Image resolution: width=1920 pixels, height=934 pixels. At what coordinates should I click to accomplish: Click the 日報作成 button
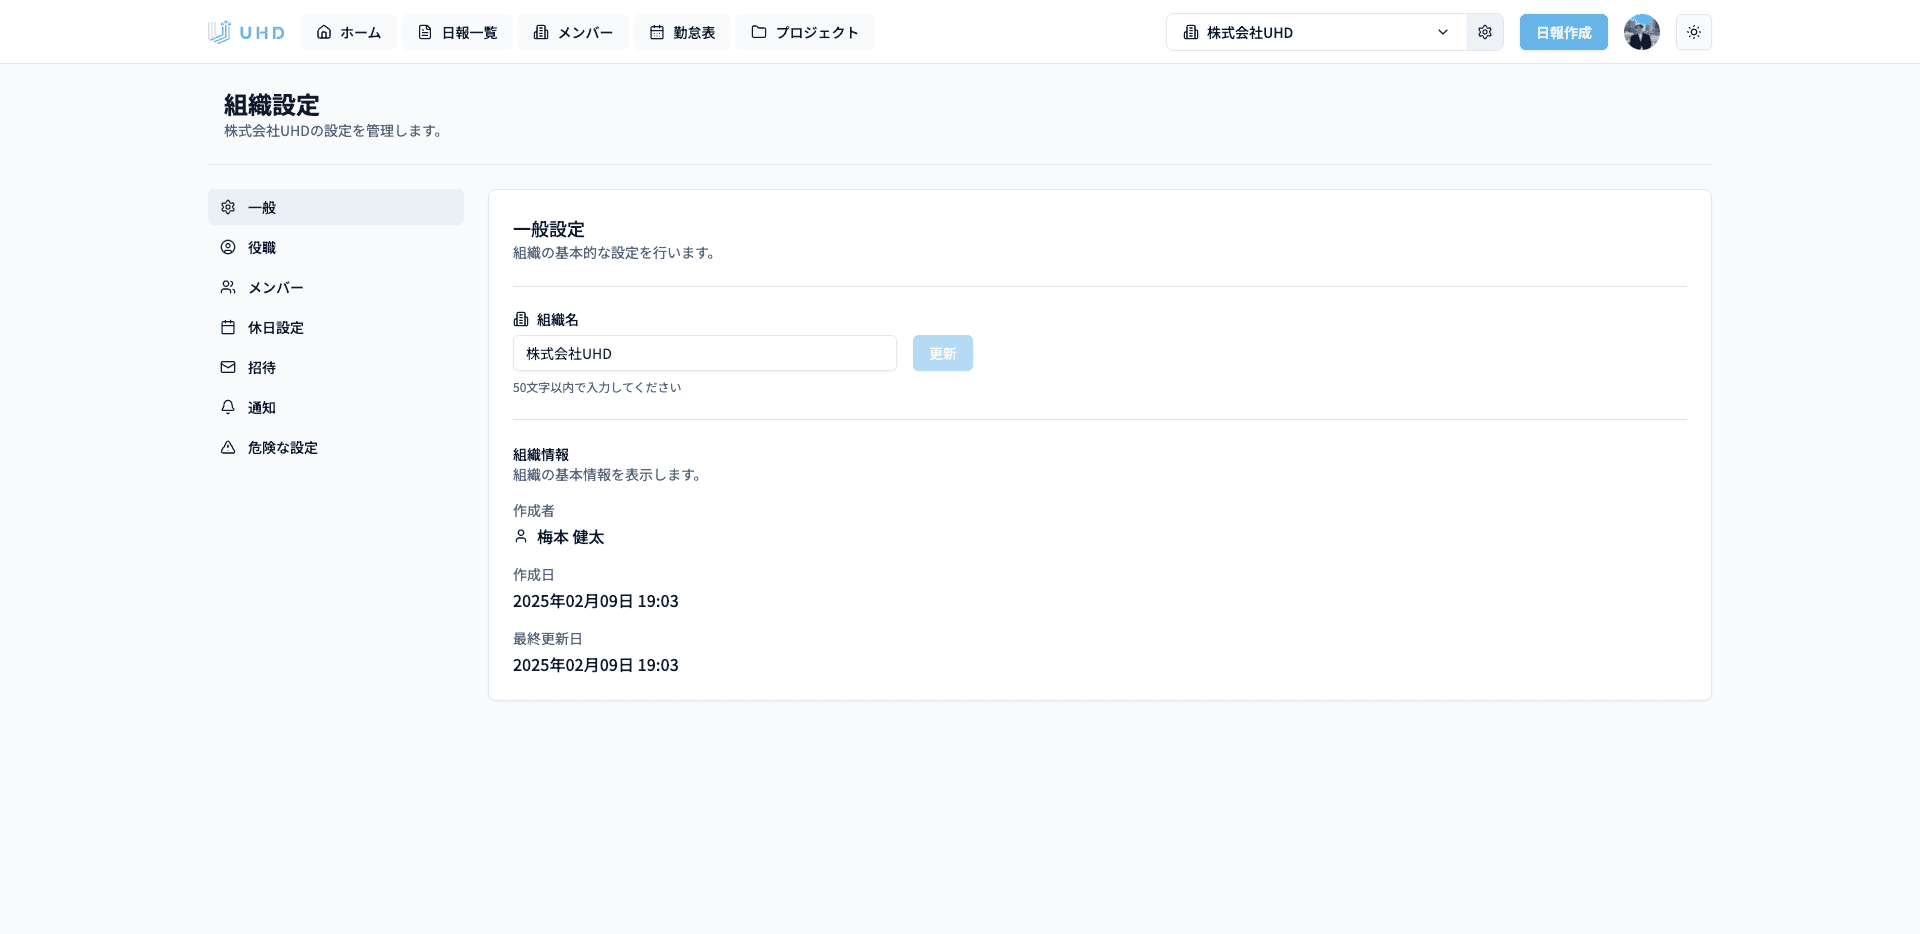coord(1564,32)
